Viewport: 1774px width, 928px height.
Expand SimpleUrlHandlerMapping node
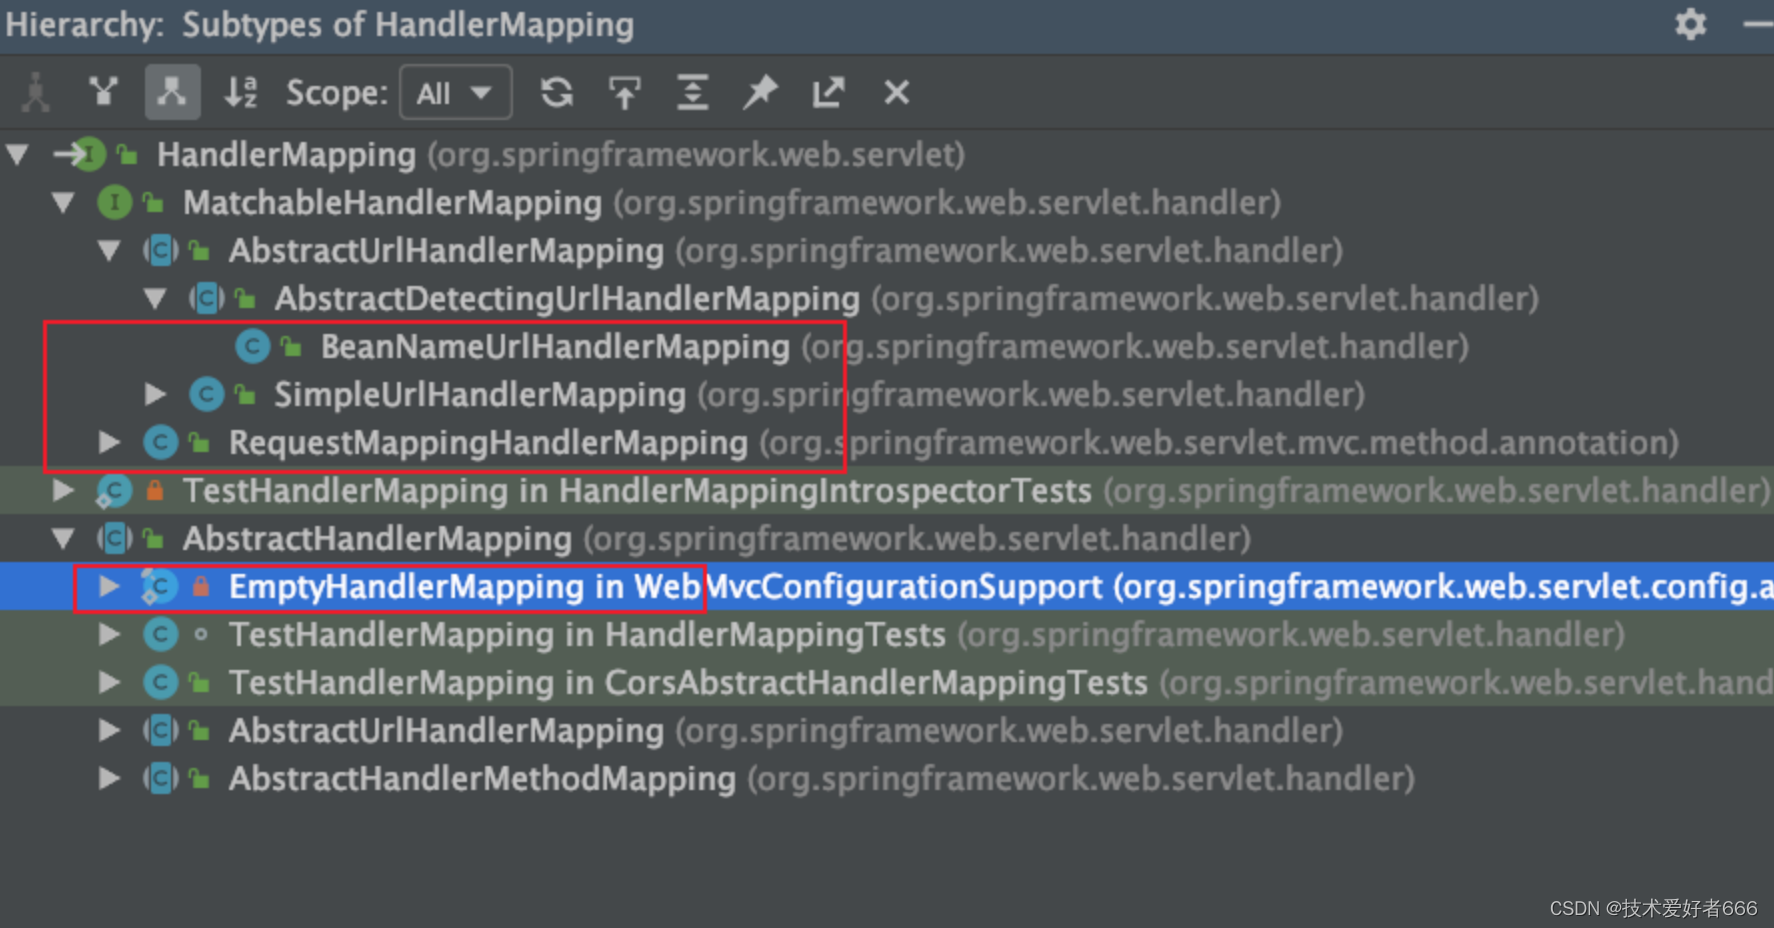[x=155, y=395]
